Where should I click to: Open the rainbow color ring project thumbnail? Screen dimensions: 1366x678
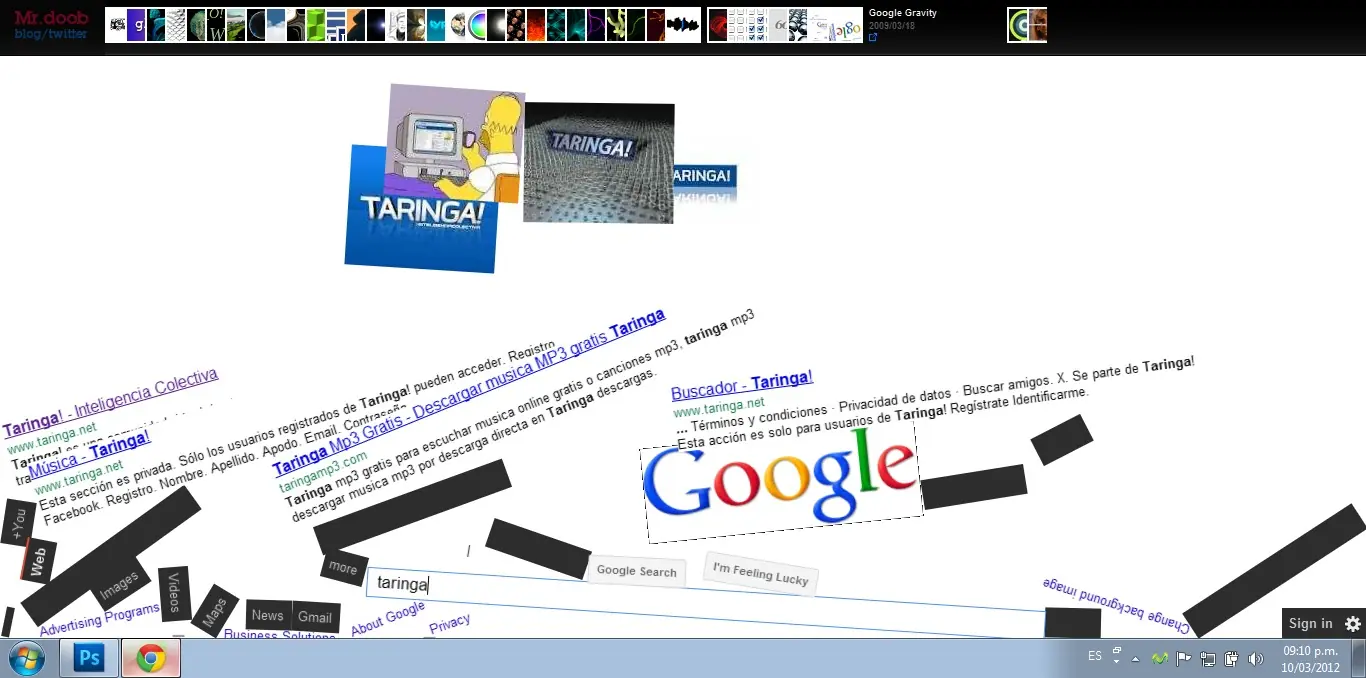point(476,25)
